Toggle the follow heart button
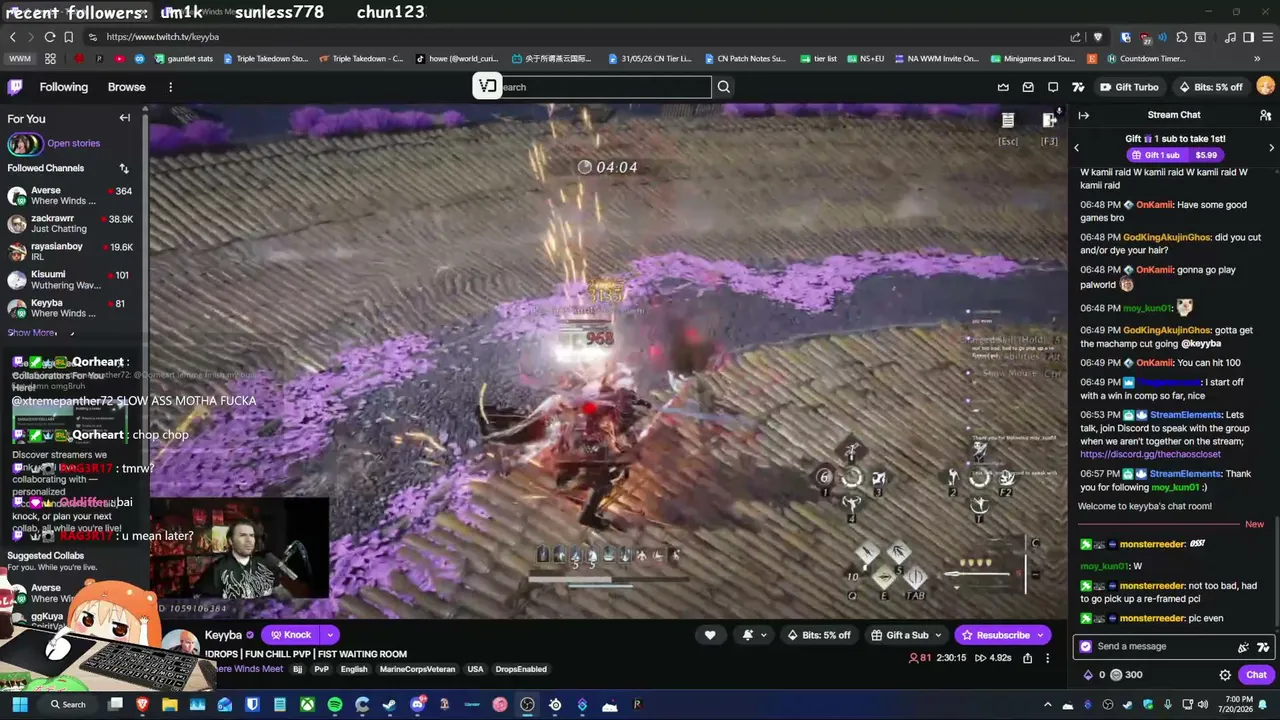Viewport: 1280px width, 720px height. tap(710, 635)
